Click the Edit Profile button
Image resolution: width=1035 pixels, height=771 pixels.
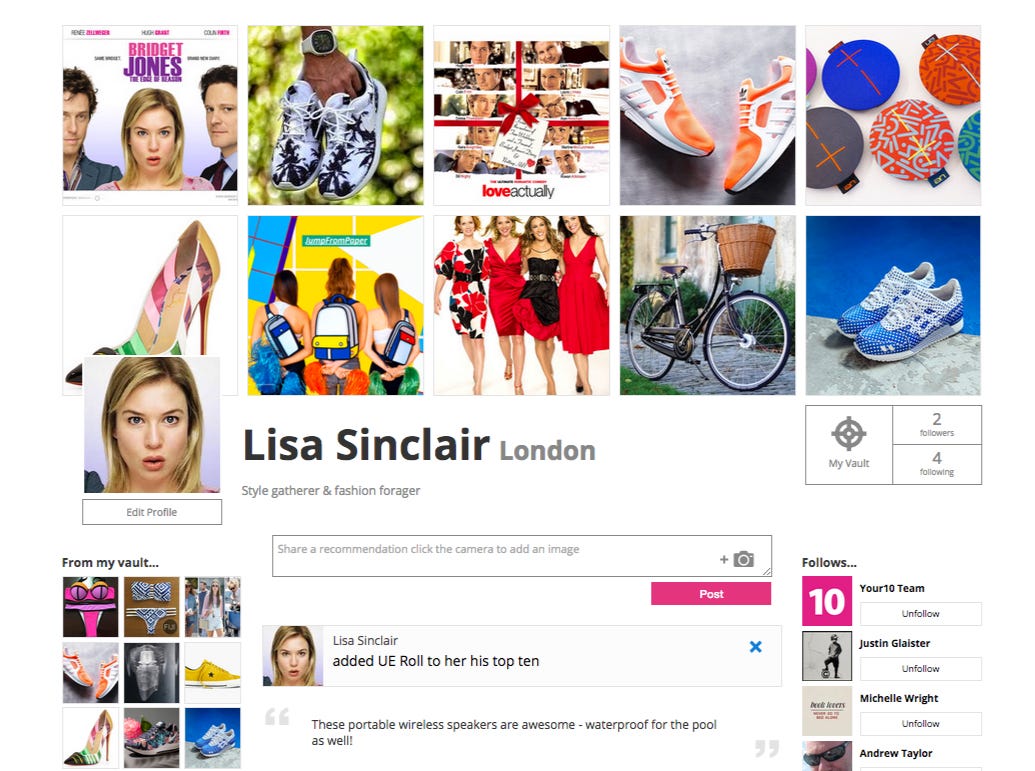coord(152,512)
